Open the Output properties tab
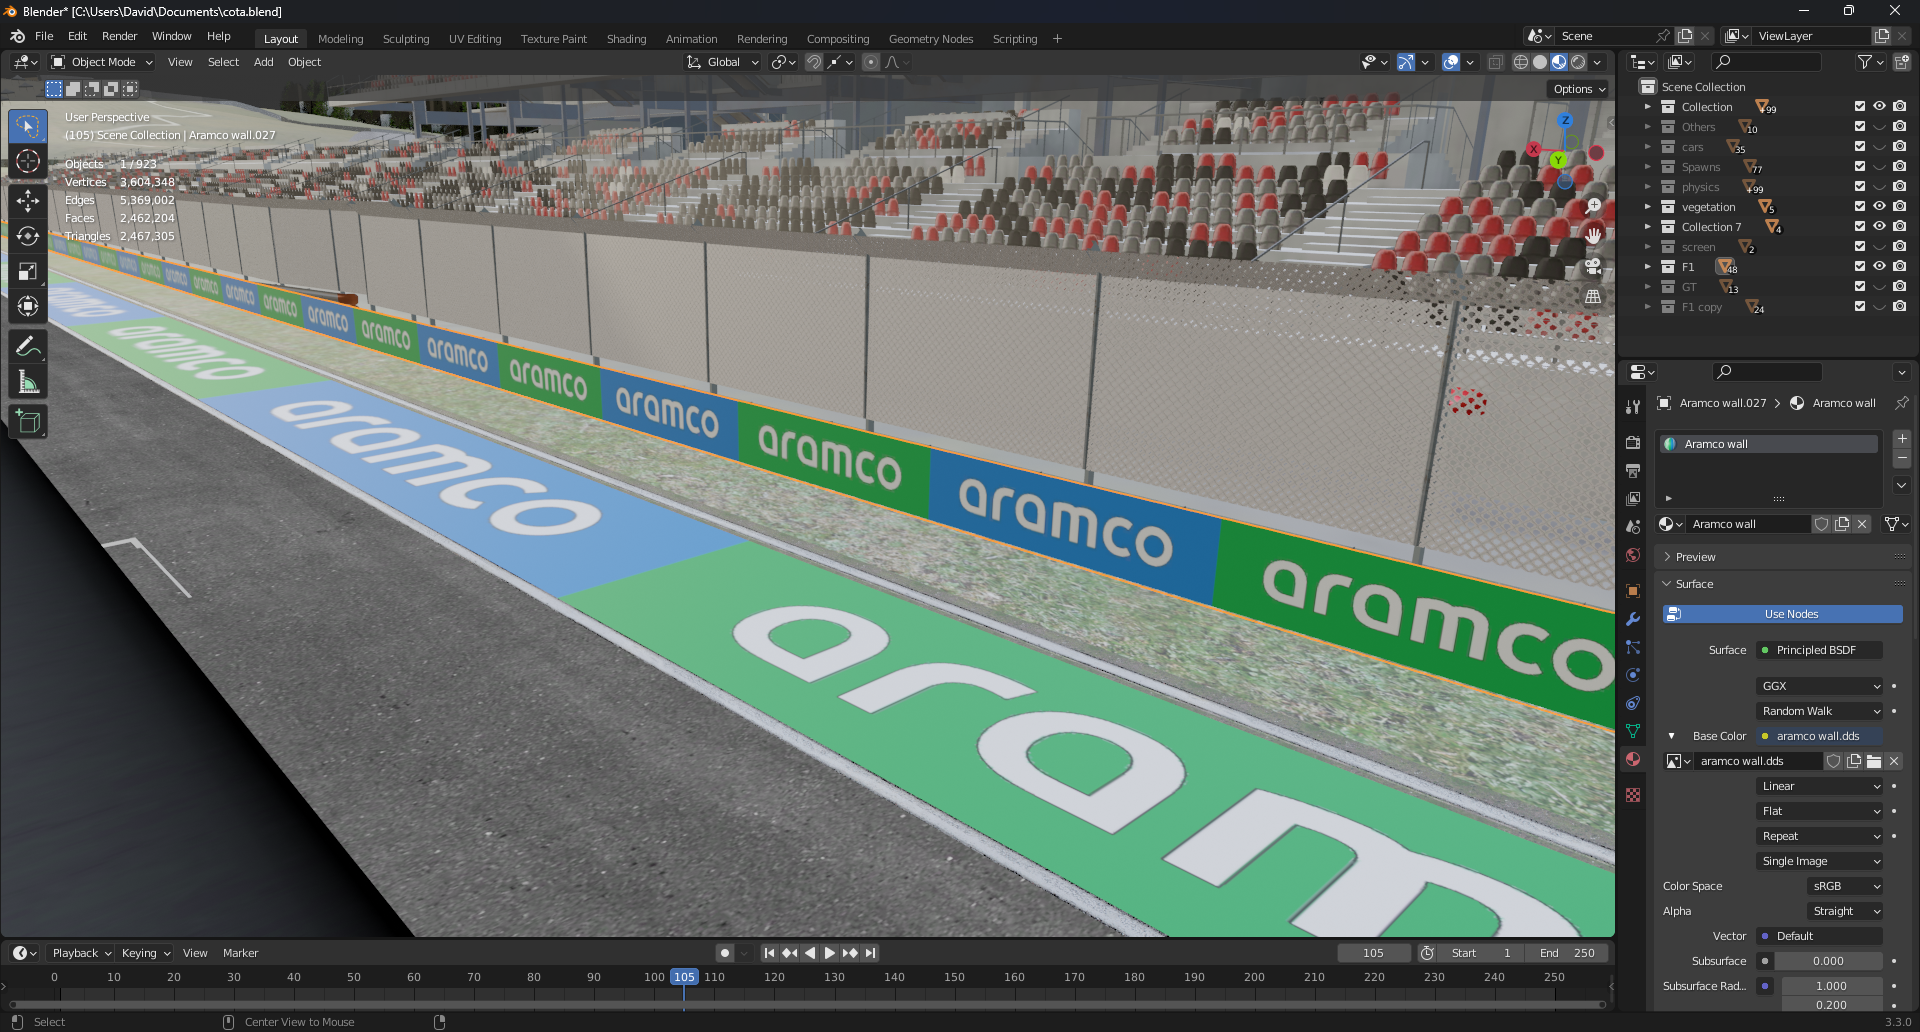This screenshot has height=1032, width=1920. (1633, 470)
